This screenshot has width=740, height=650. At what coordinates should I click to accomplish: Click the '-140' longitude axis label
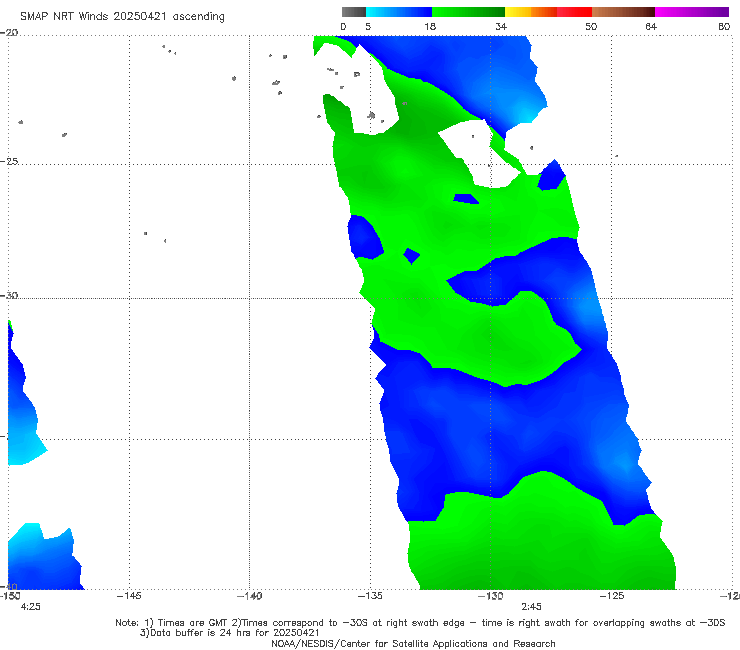point(249,596)
